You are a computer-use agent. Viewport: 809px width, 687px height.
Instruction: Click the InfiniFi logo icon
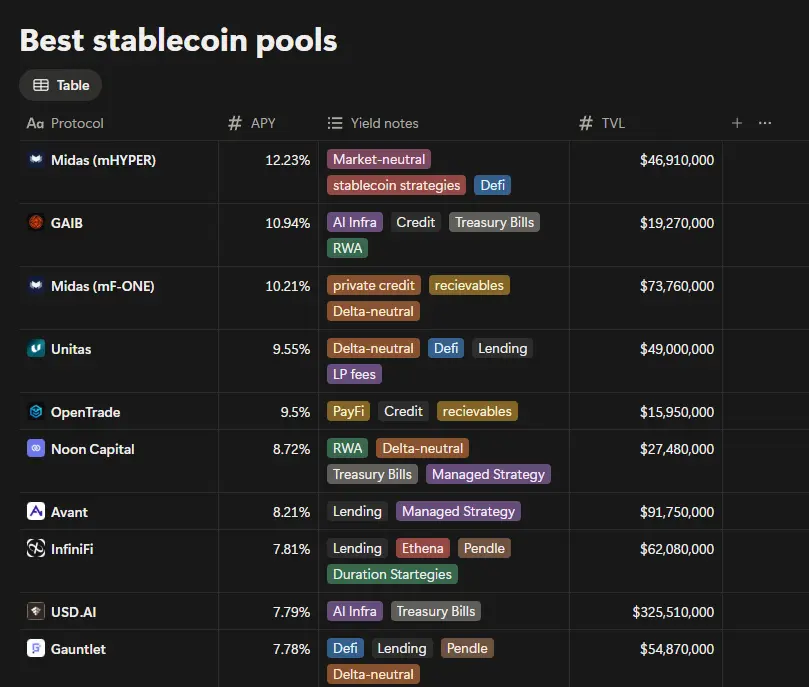36,548
